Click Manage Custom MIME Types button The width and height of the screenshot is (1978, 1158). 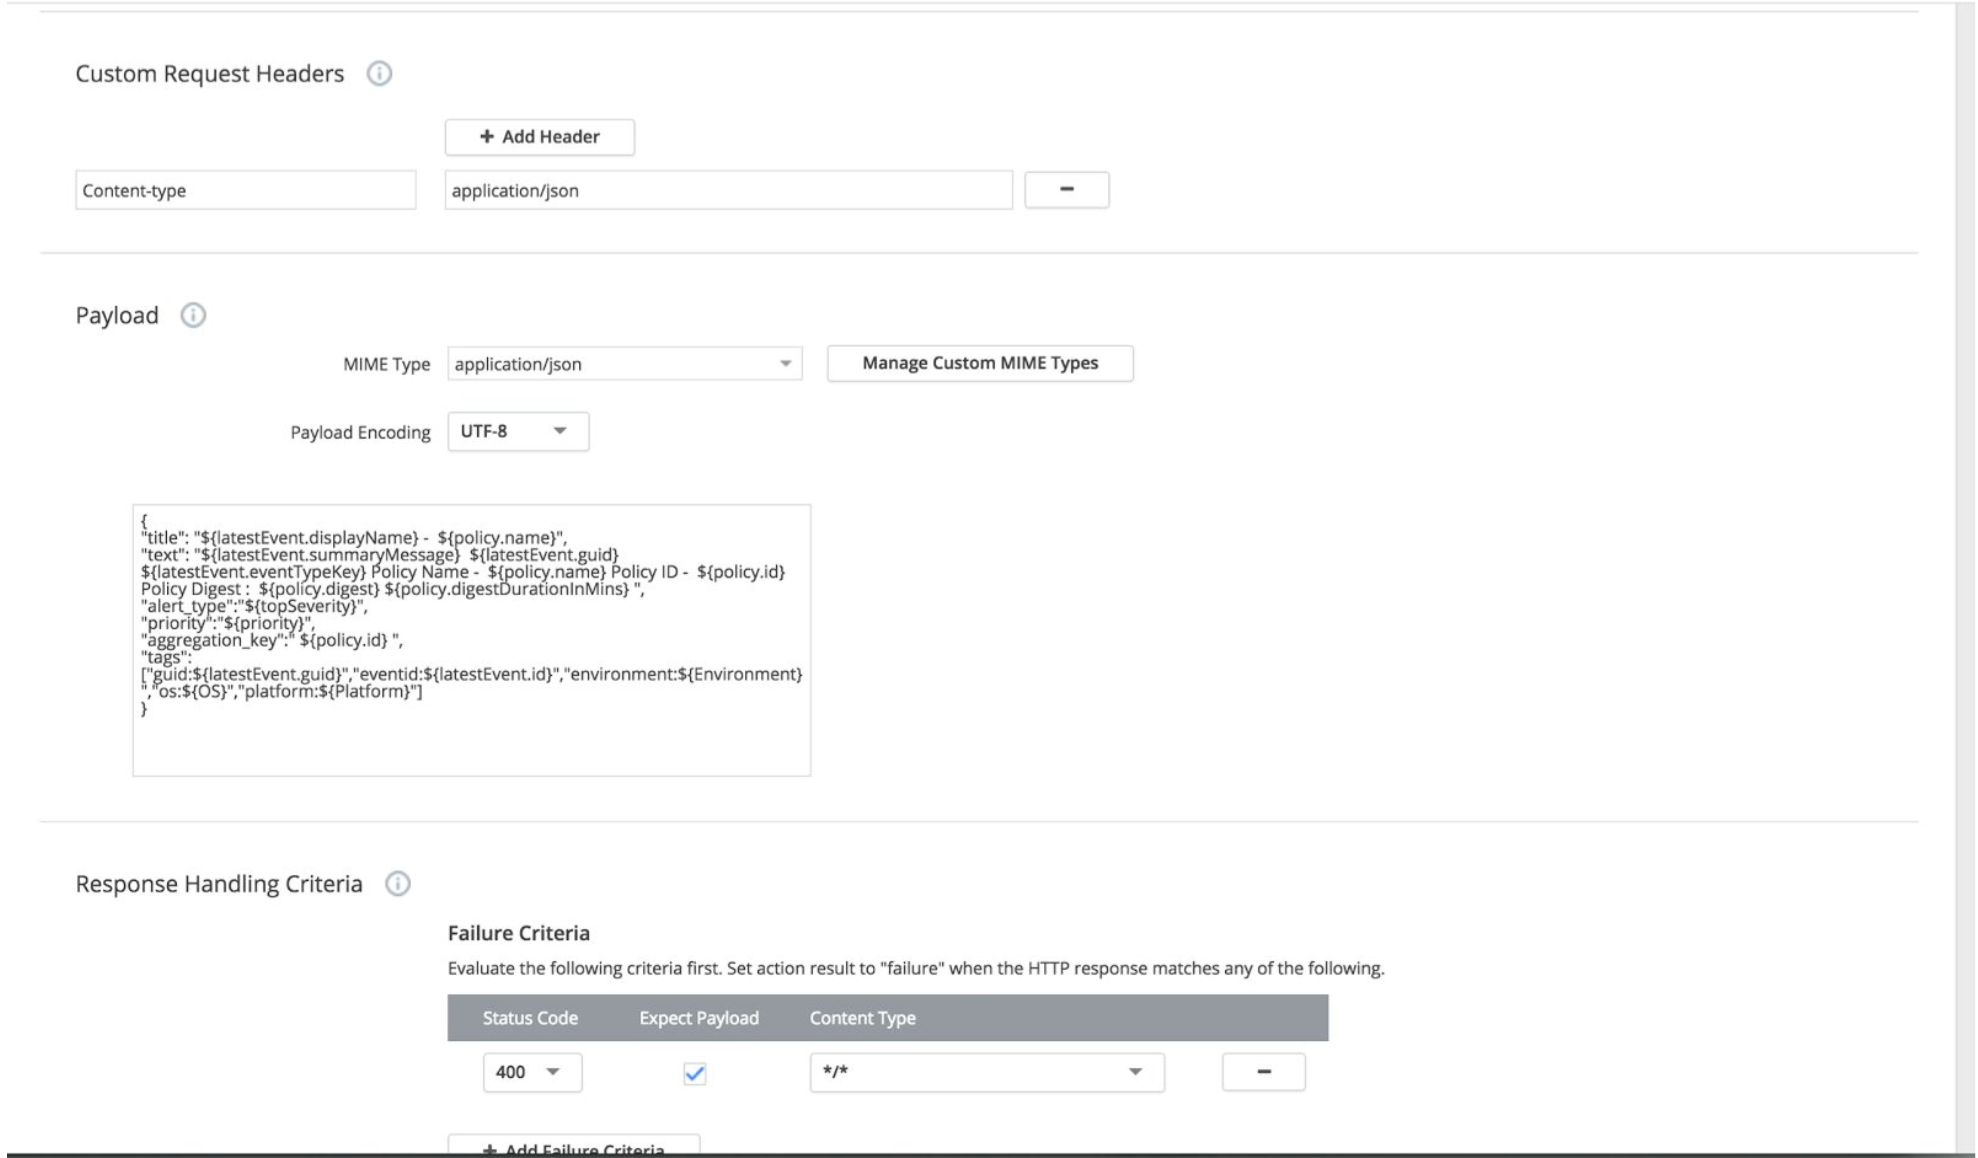tap(979, 363)
